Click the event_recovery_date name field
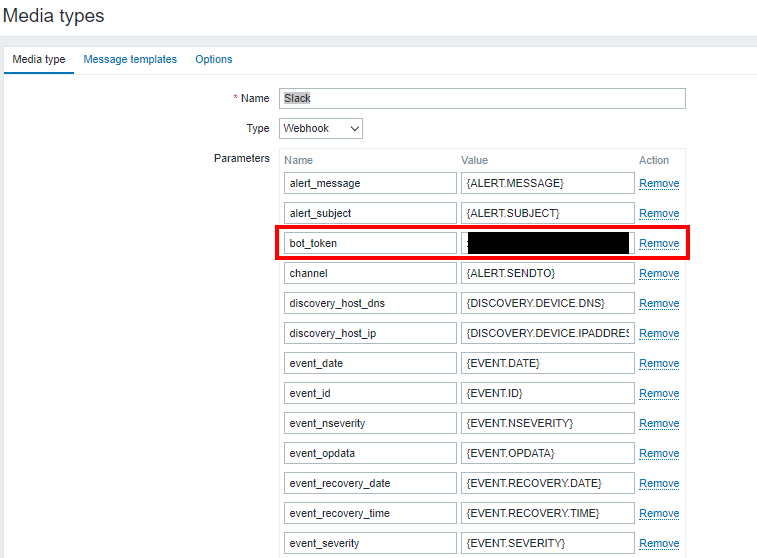 (370, 483)
